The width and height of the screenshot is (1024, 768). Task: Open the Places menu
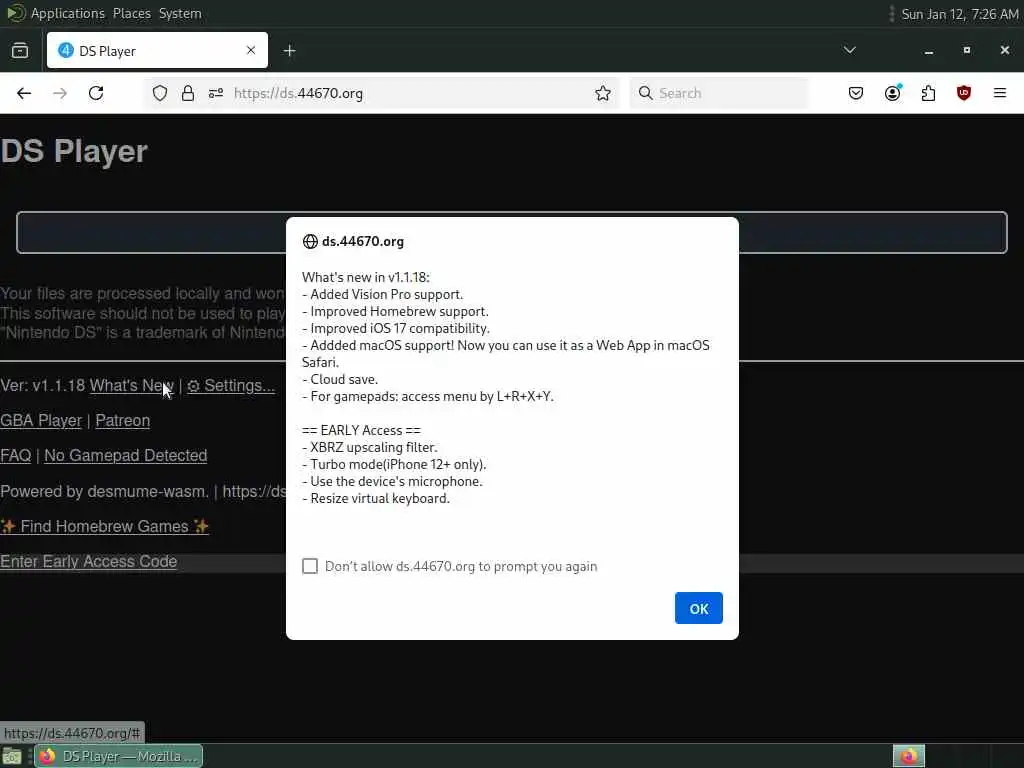(x=131, y=13)
